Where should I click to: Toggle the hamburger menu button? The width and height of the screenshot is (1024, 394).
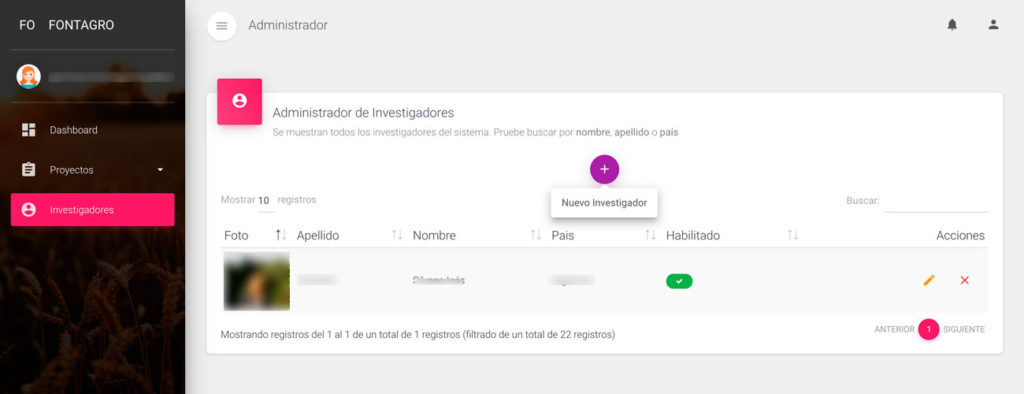point(221,26)
